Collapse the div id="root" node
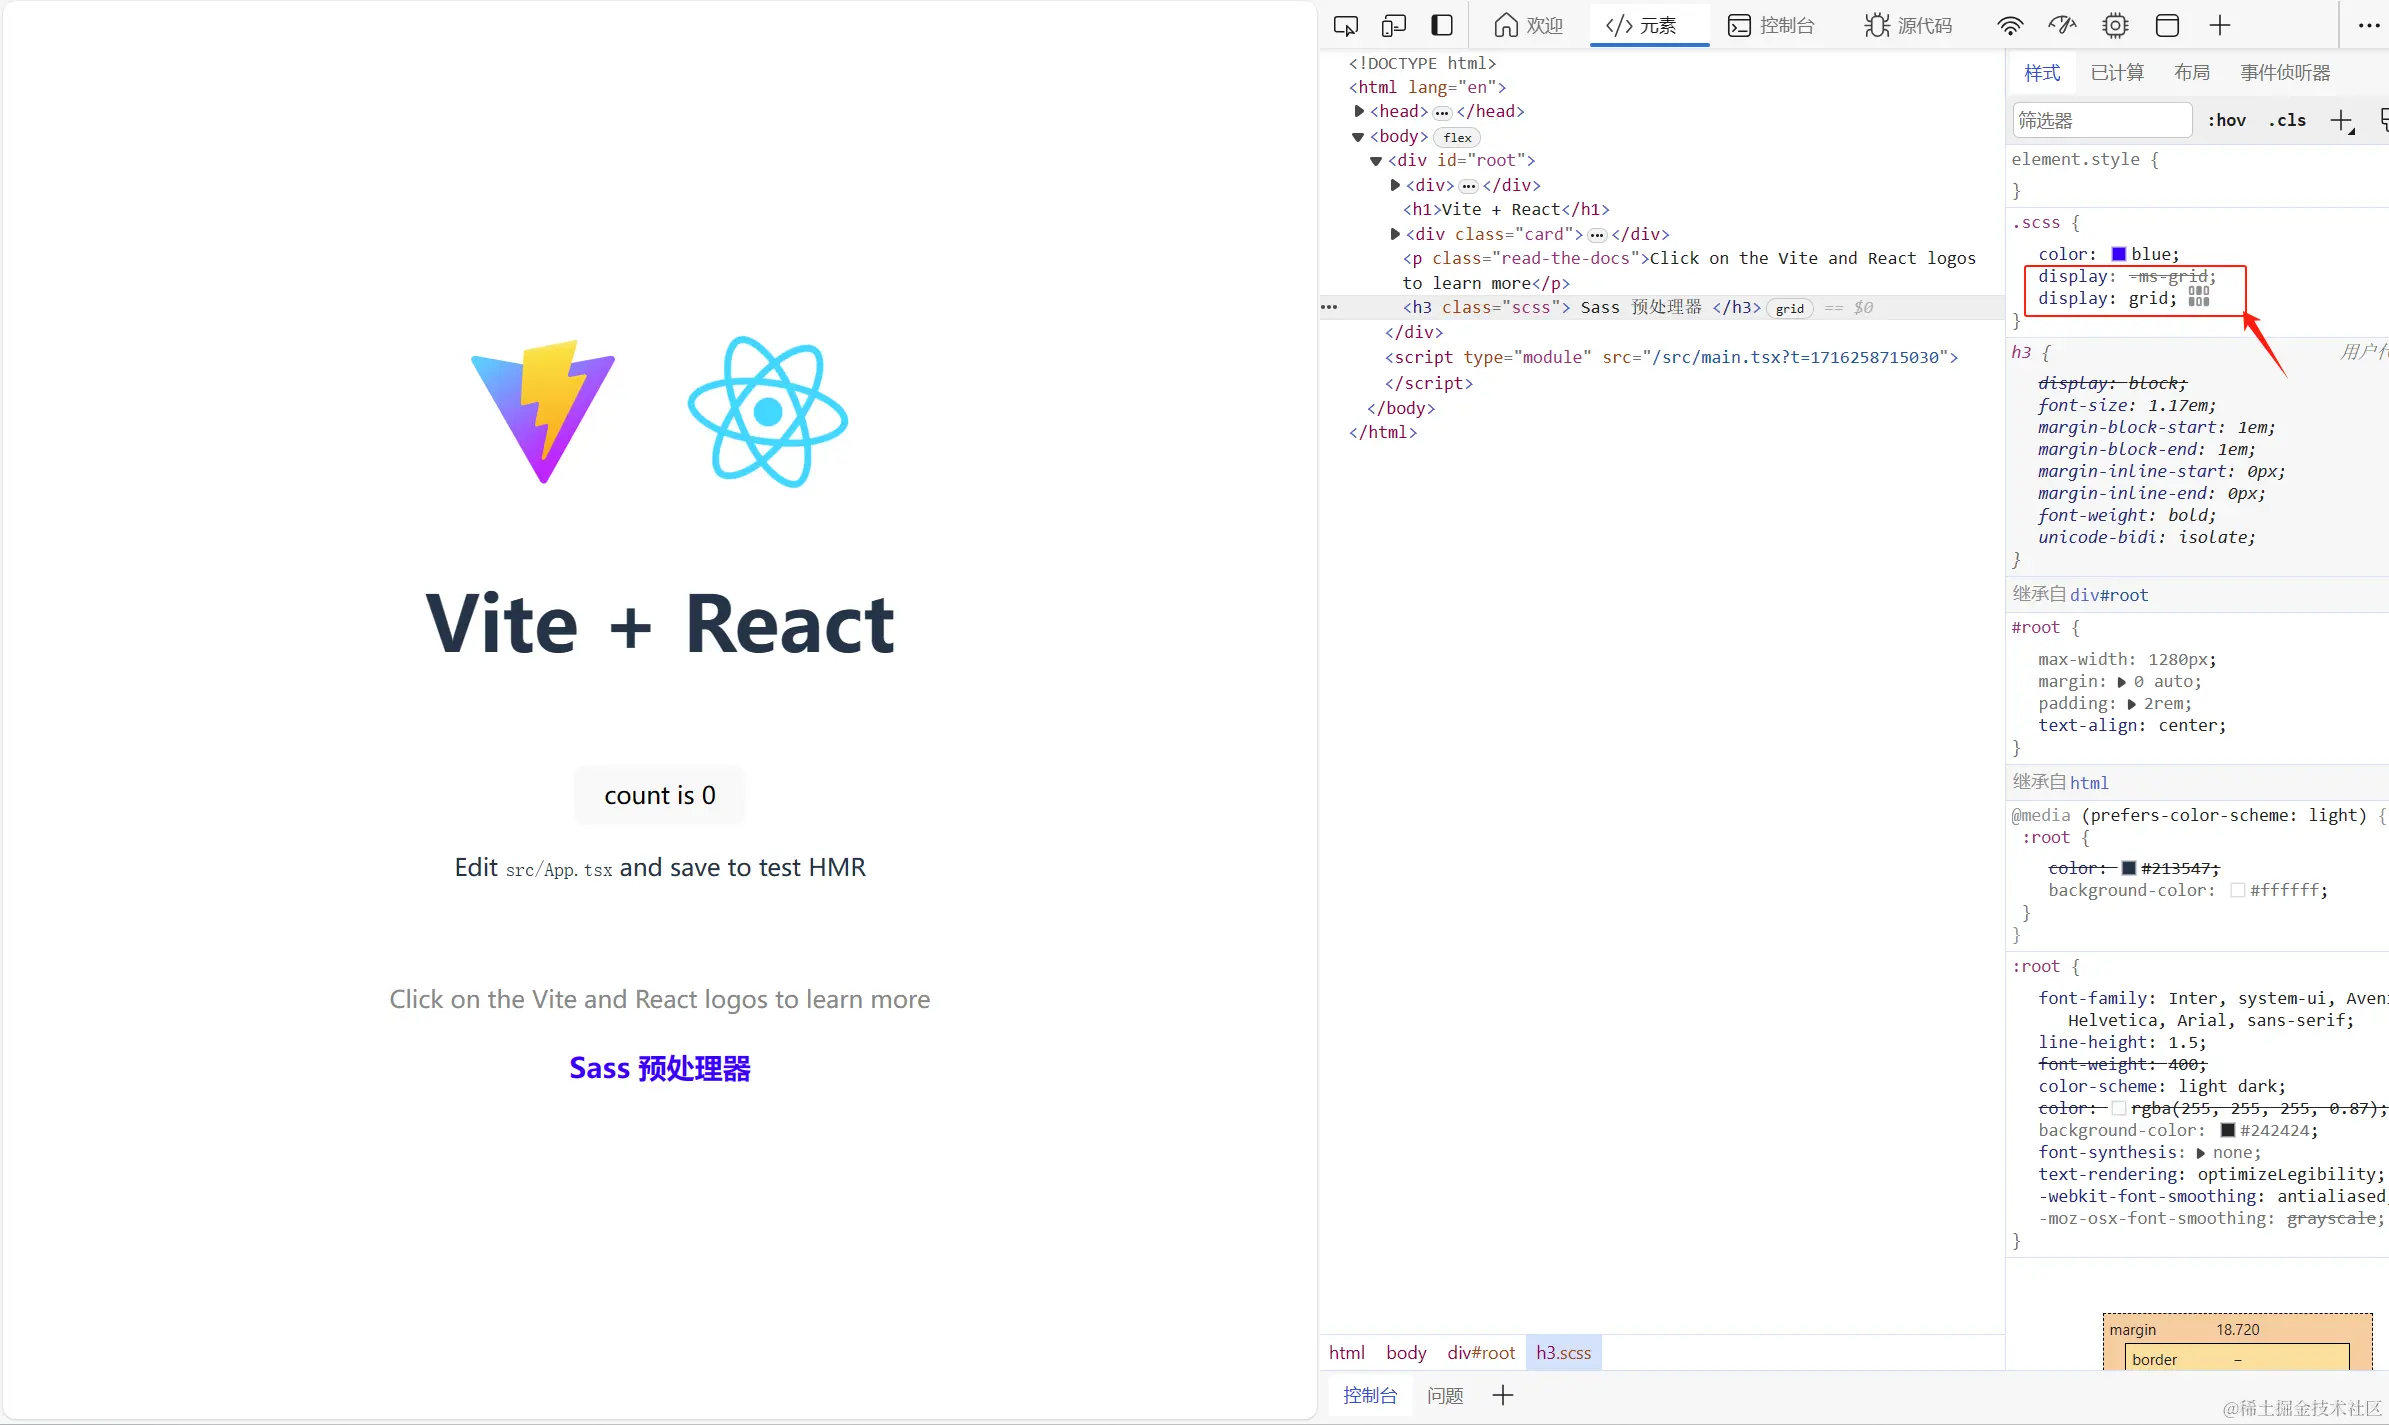The image size is (2389, 1425). pos(1376,161)
